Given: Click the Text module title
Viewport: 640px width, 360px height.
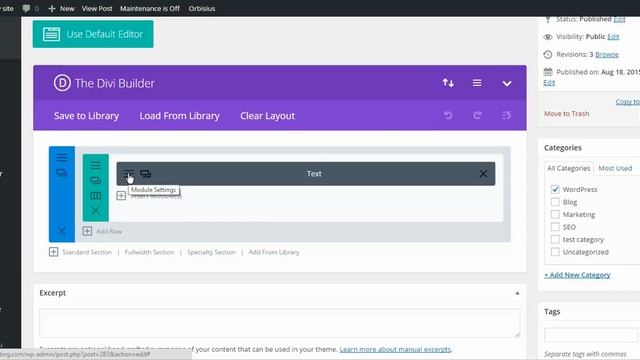Looking at the screenshot, I should pos(314,174).
